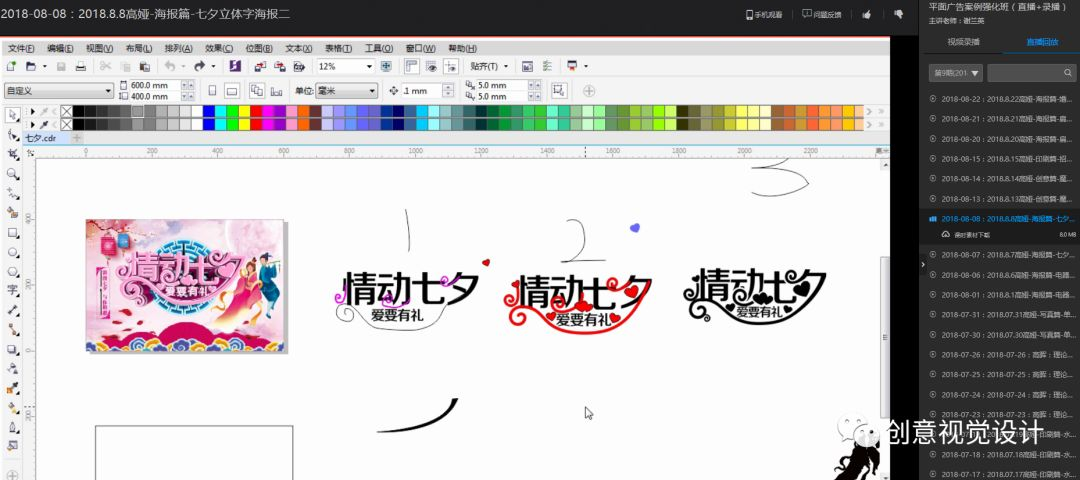Expand the redo history arrow
The width and height of the screenshot is (1080, 480).
(x=213, y=66)
